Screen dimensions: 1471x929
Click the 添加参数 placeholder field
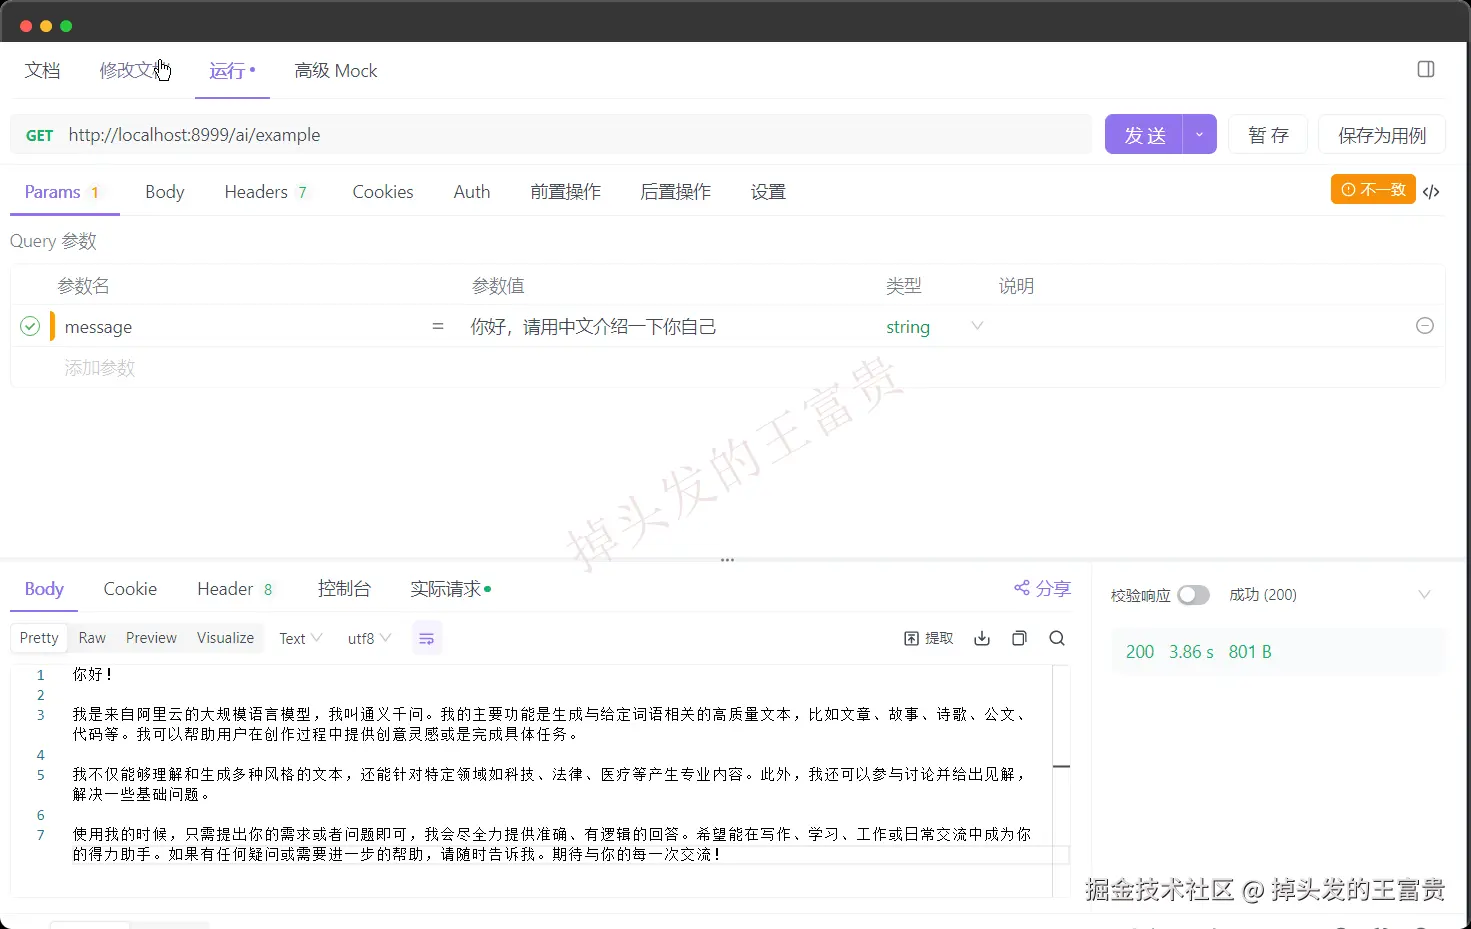pyautogui.click(x=100, y=368)
